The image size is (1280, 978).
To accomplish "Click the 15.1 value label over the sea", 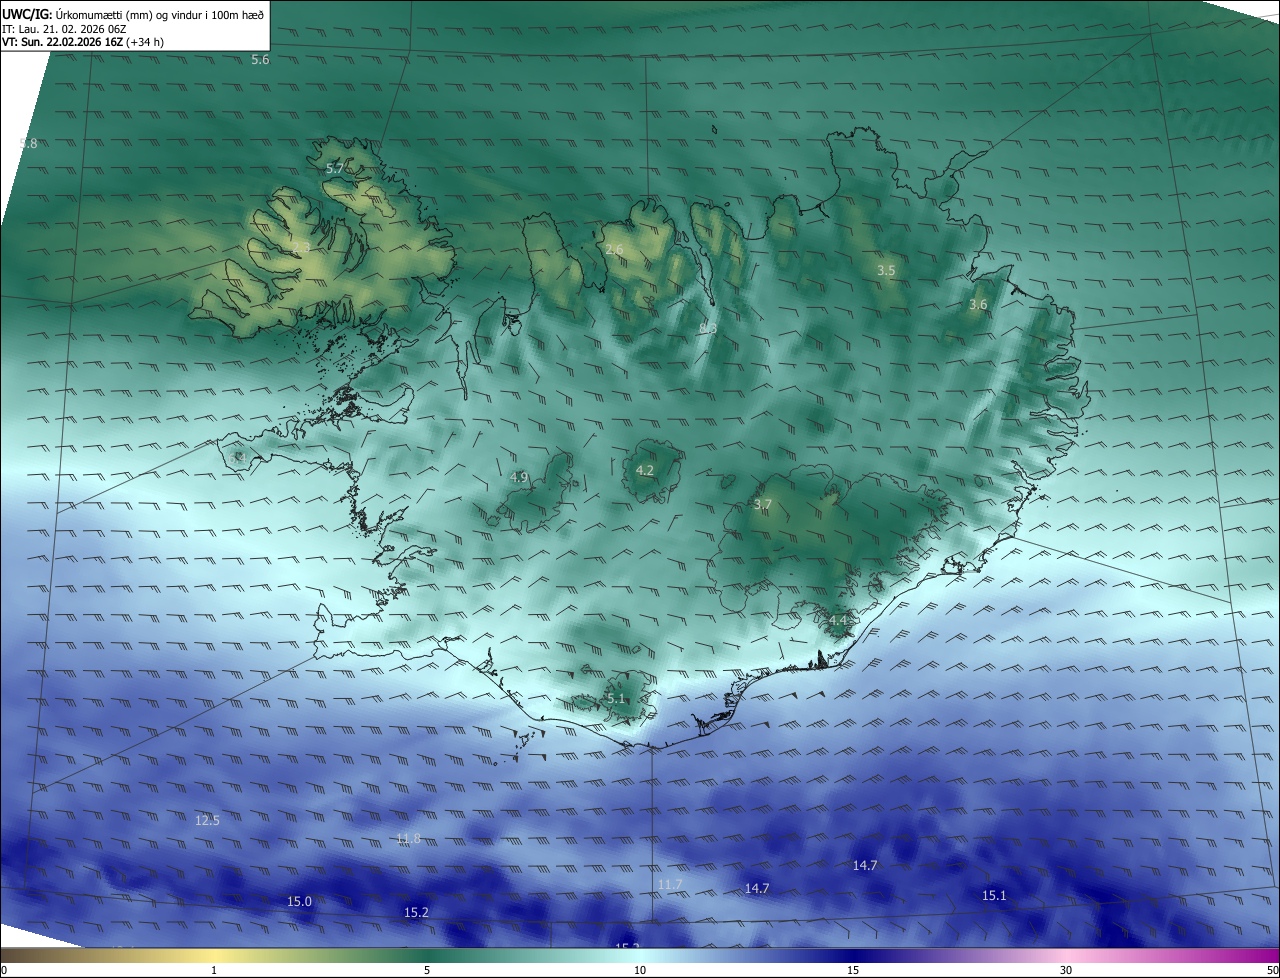I will click(994, 896).
